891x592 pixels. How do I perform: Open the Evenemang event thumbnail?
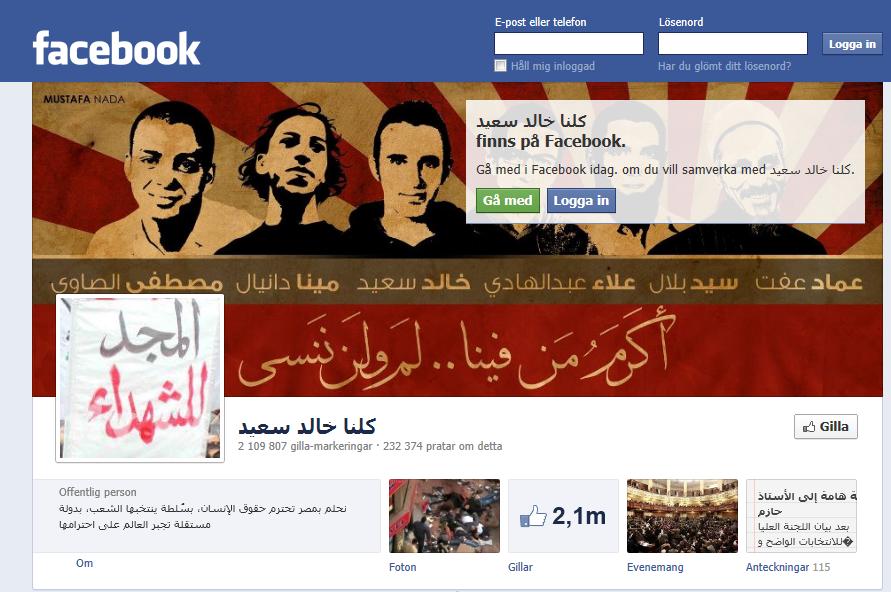682,516
